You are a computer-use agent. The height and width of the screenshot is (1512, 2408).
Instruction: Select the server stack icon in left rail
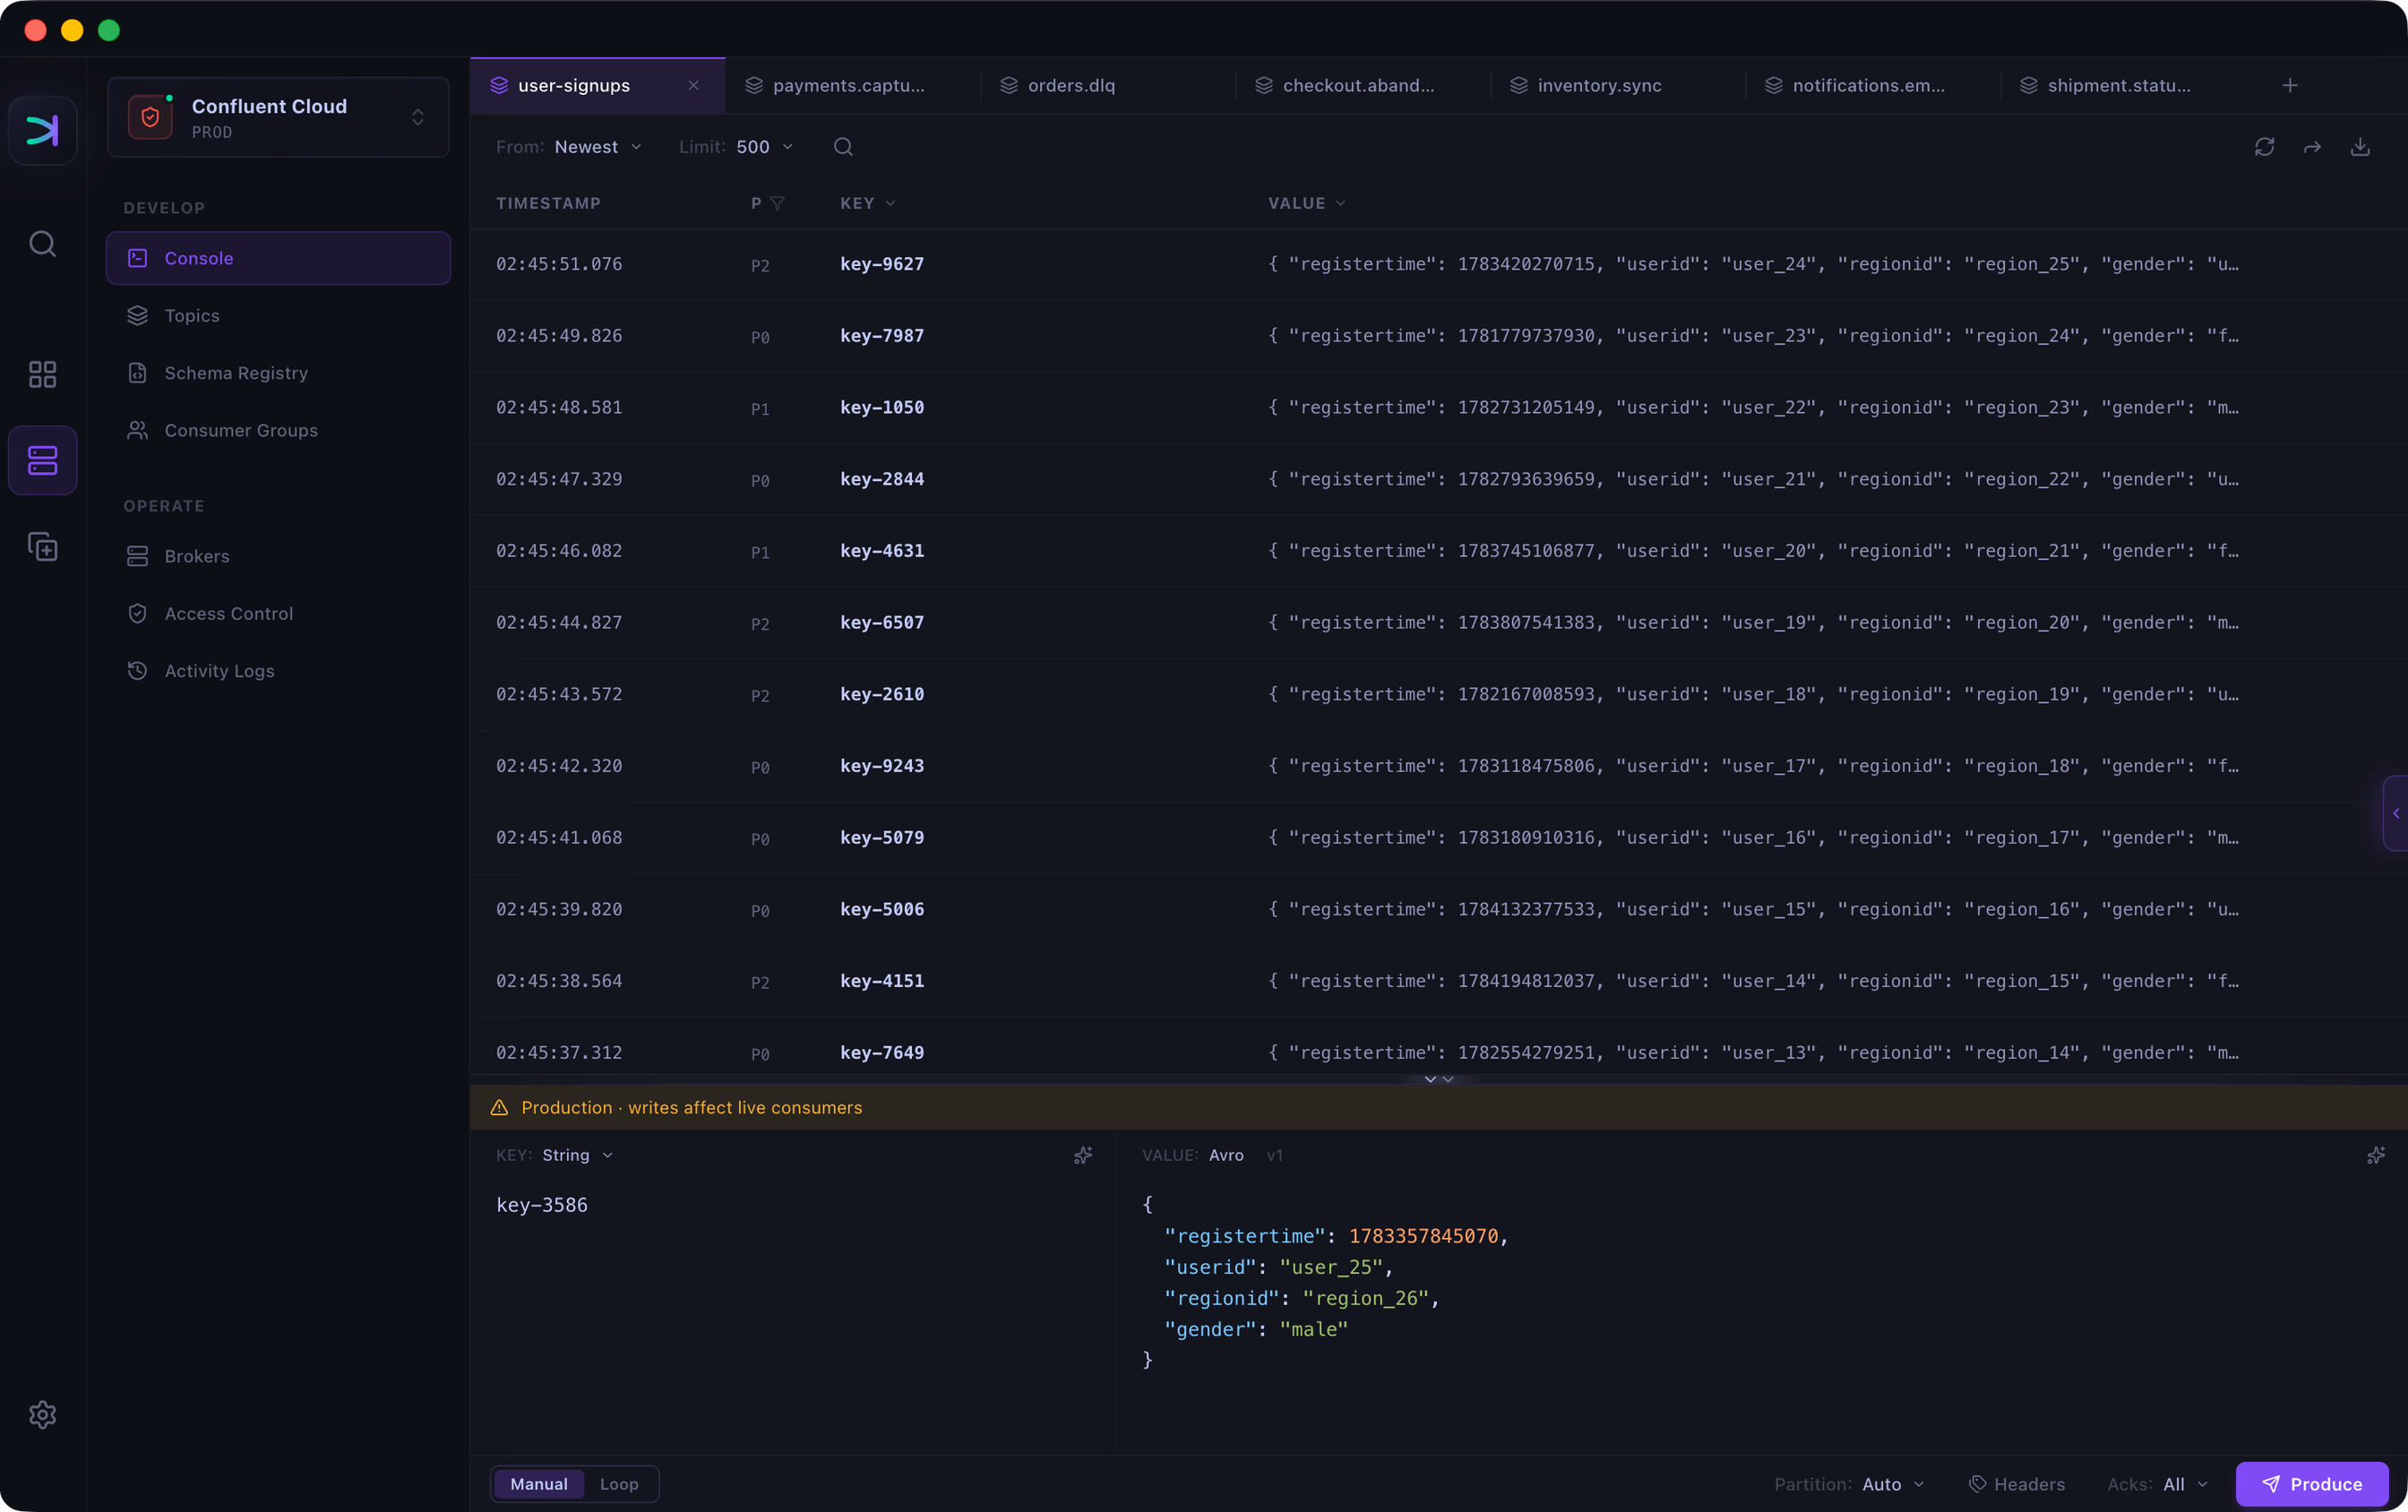pyautogui.click(x=42, y=460)
